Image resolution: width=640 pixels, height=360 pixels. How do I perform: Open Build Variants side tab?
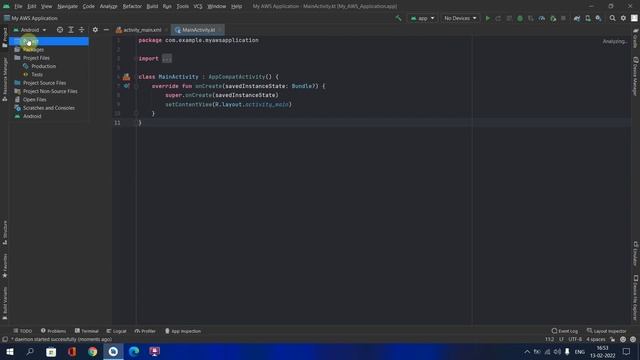click(5, 303)
